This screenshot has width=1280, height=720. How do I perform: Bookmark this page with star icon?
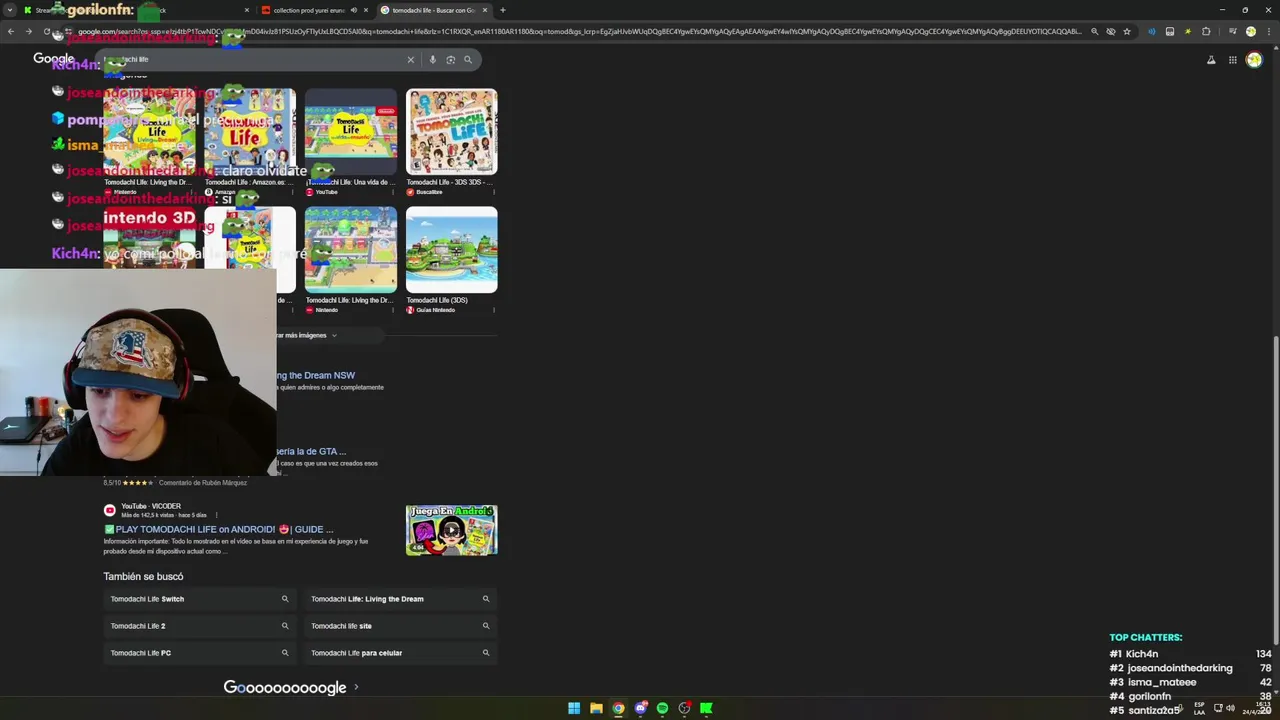point(1127,31)
